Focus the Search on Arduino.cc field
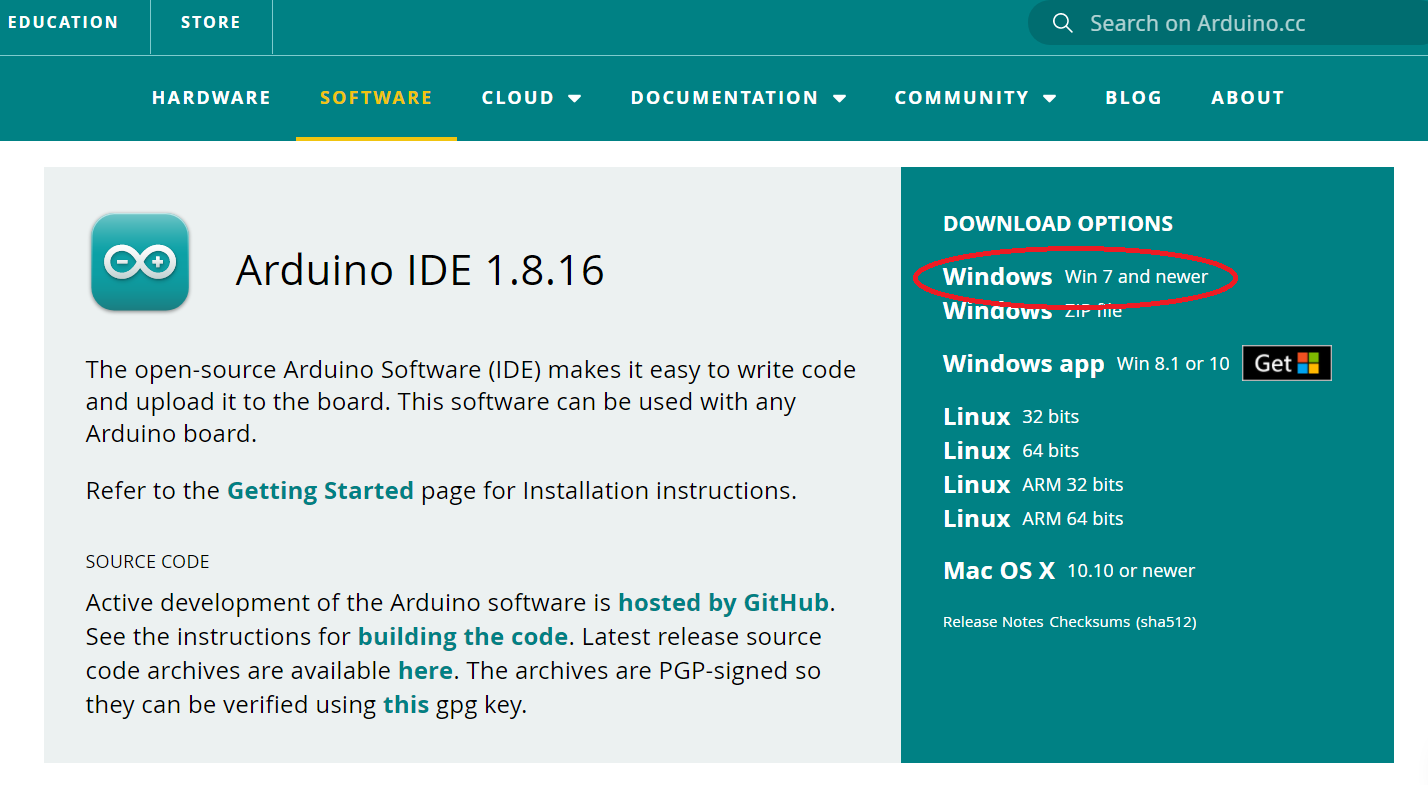Screen dimensions: 1428x785 tap(1228, 23)
